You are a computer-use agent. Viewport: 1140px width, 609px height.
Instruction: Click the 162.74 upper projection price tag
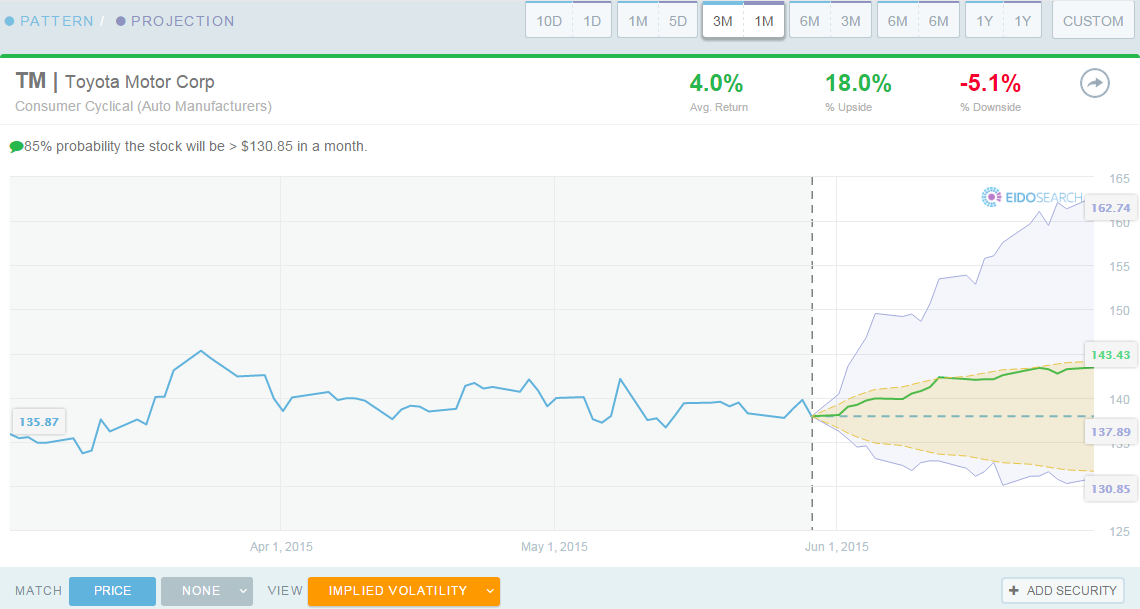coord(1111,208)
